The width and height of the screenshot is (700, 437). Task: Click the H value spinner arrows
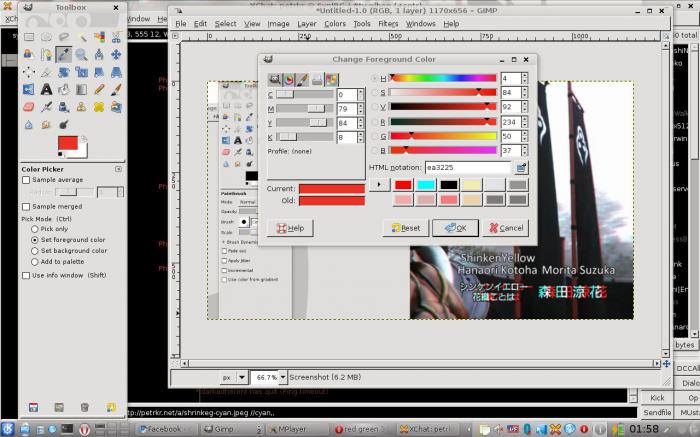(525, 79)
